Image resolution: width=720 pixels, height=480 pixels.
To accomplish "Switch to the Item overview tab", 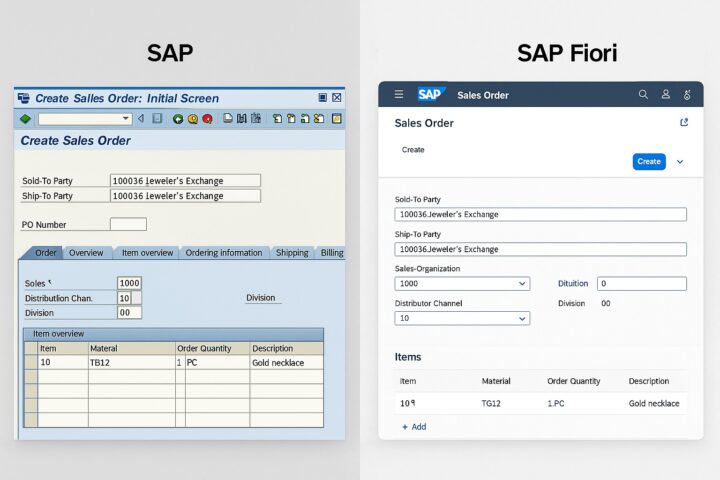I will pyautogui.click(x=147, y=253).
